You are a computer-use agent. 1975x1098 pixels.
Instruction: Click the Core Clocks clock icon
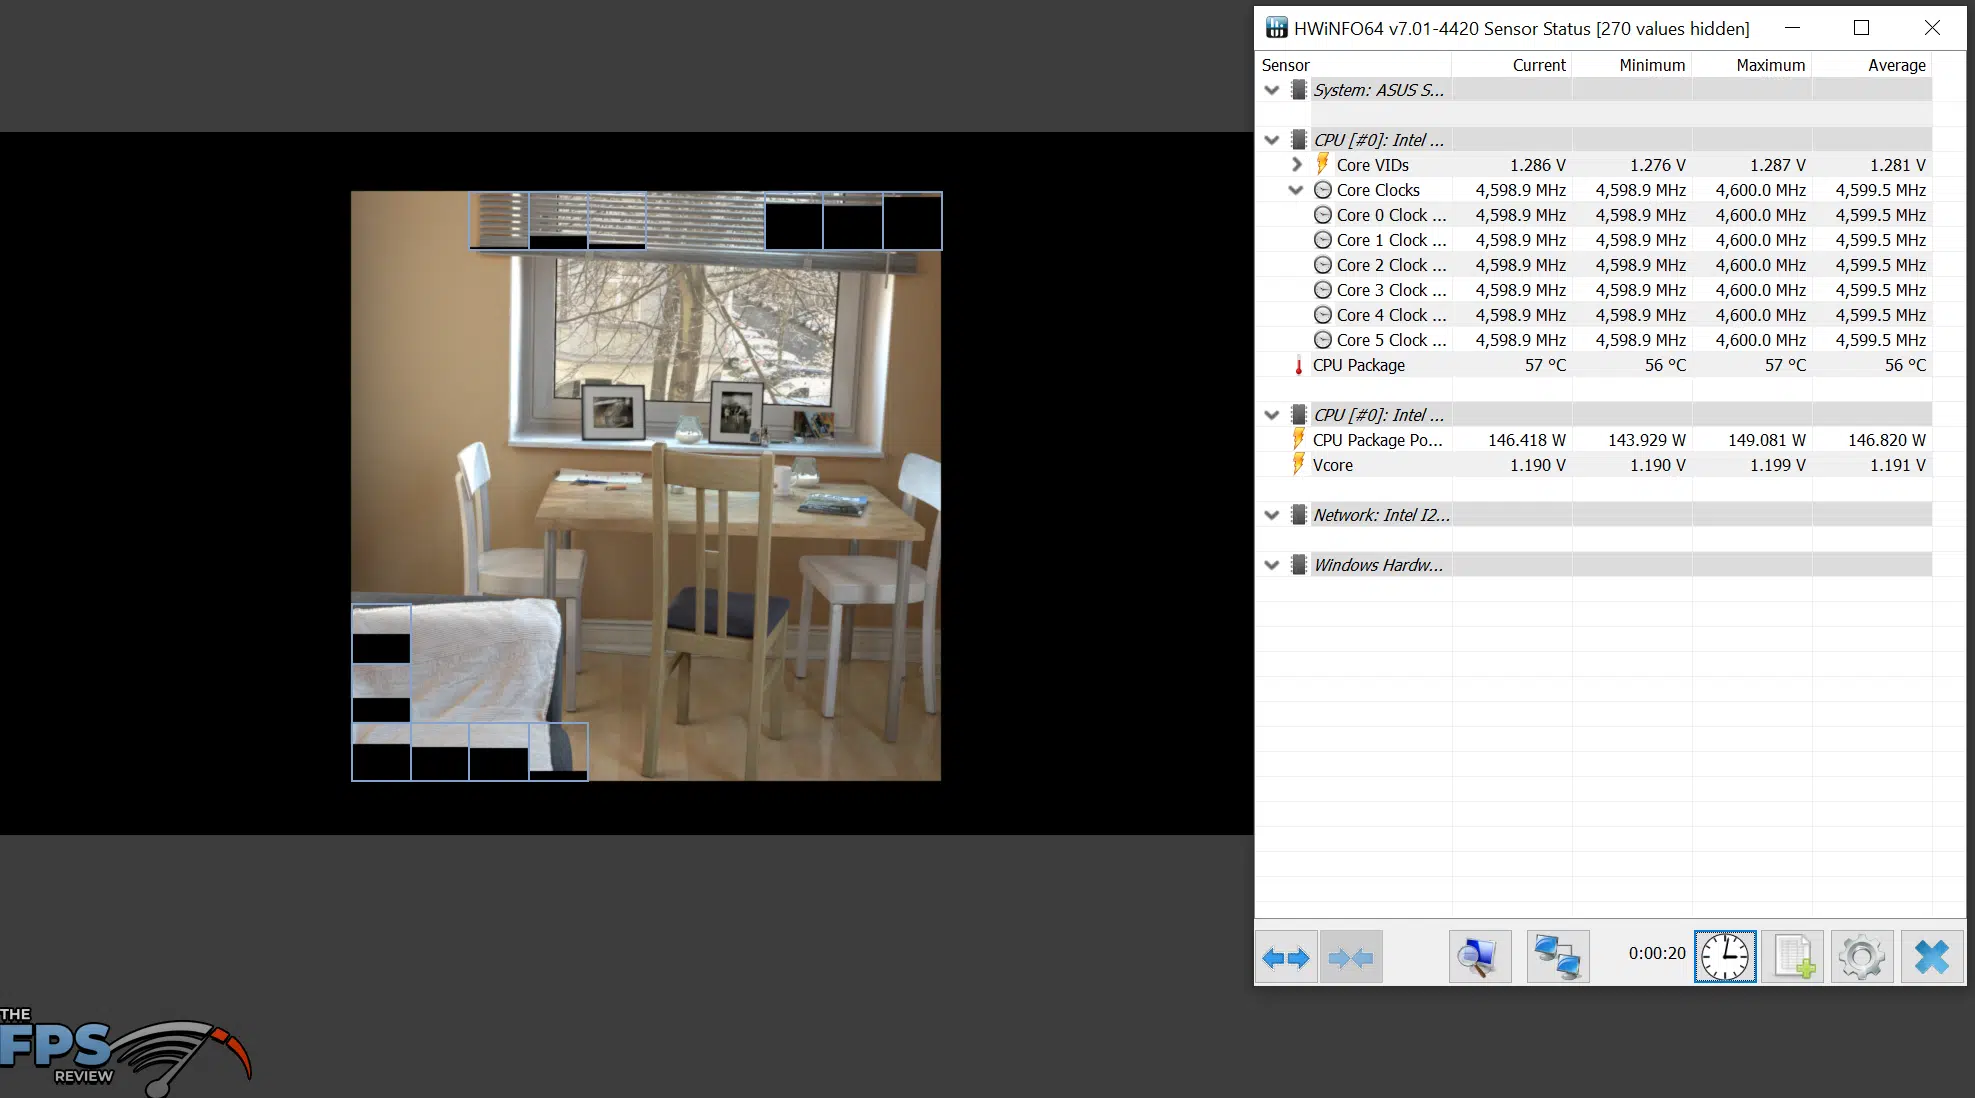(1322, 190)
